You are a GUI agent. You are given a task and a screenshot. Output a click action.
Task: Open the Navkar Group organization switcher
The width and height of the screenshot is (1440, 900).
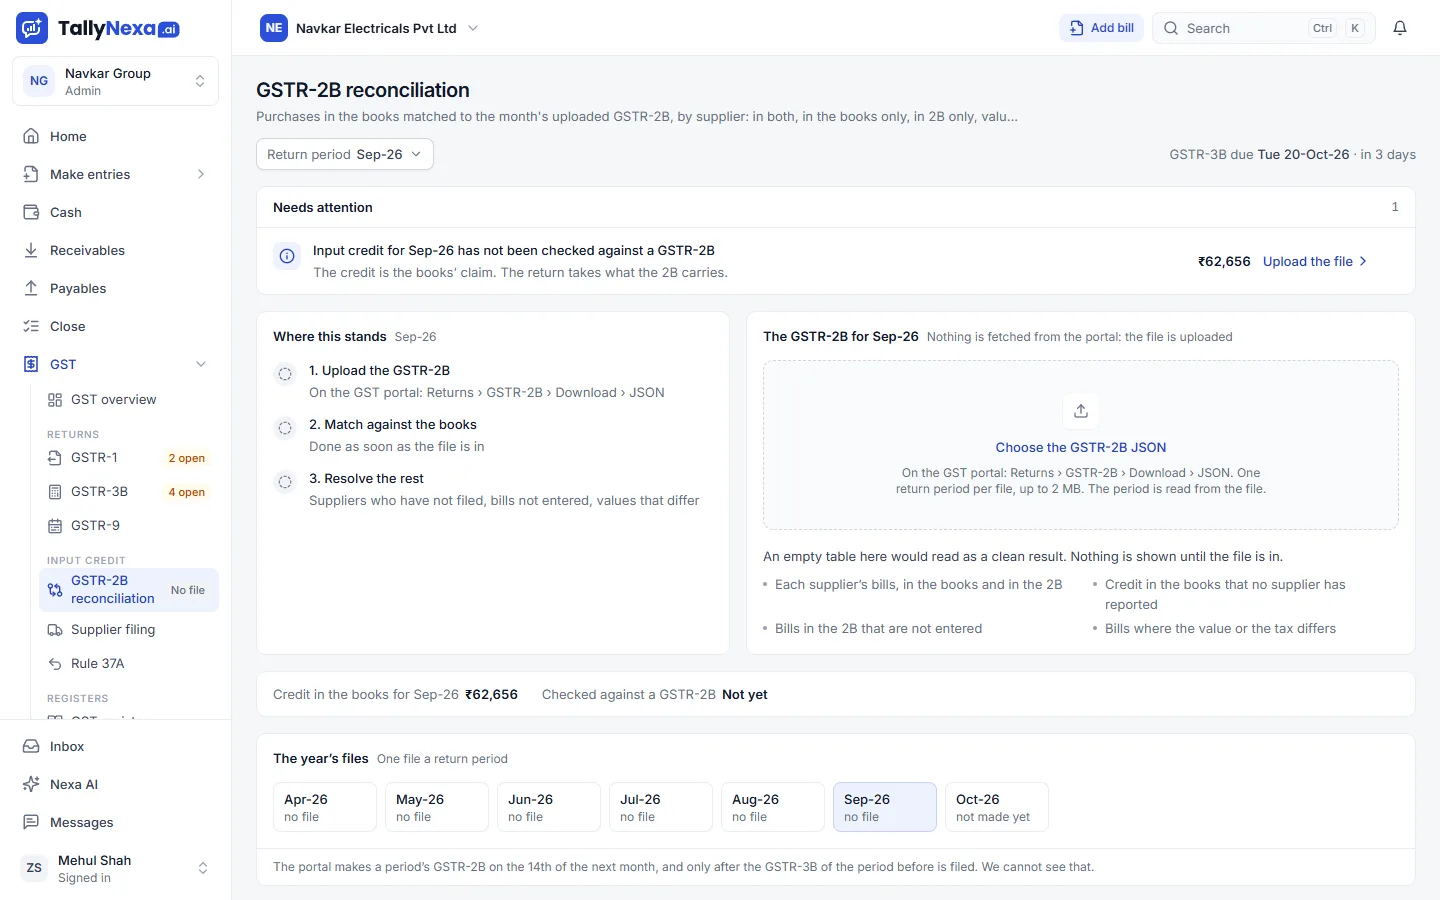click(116, 81)
